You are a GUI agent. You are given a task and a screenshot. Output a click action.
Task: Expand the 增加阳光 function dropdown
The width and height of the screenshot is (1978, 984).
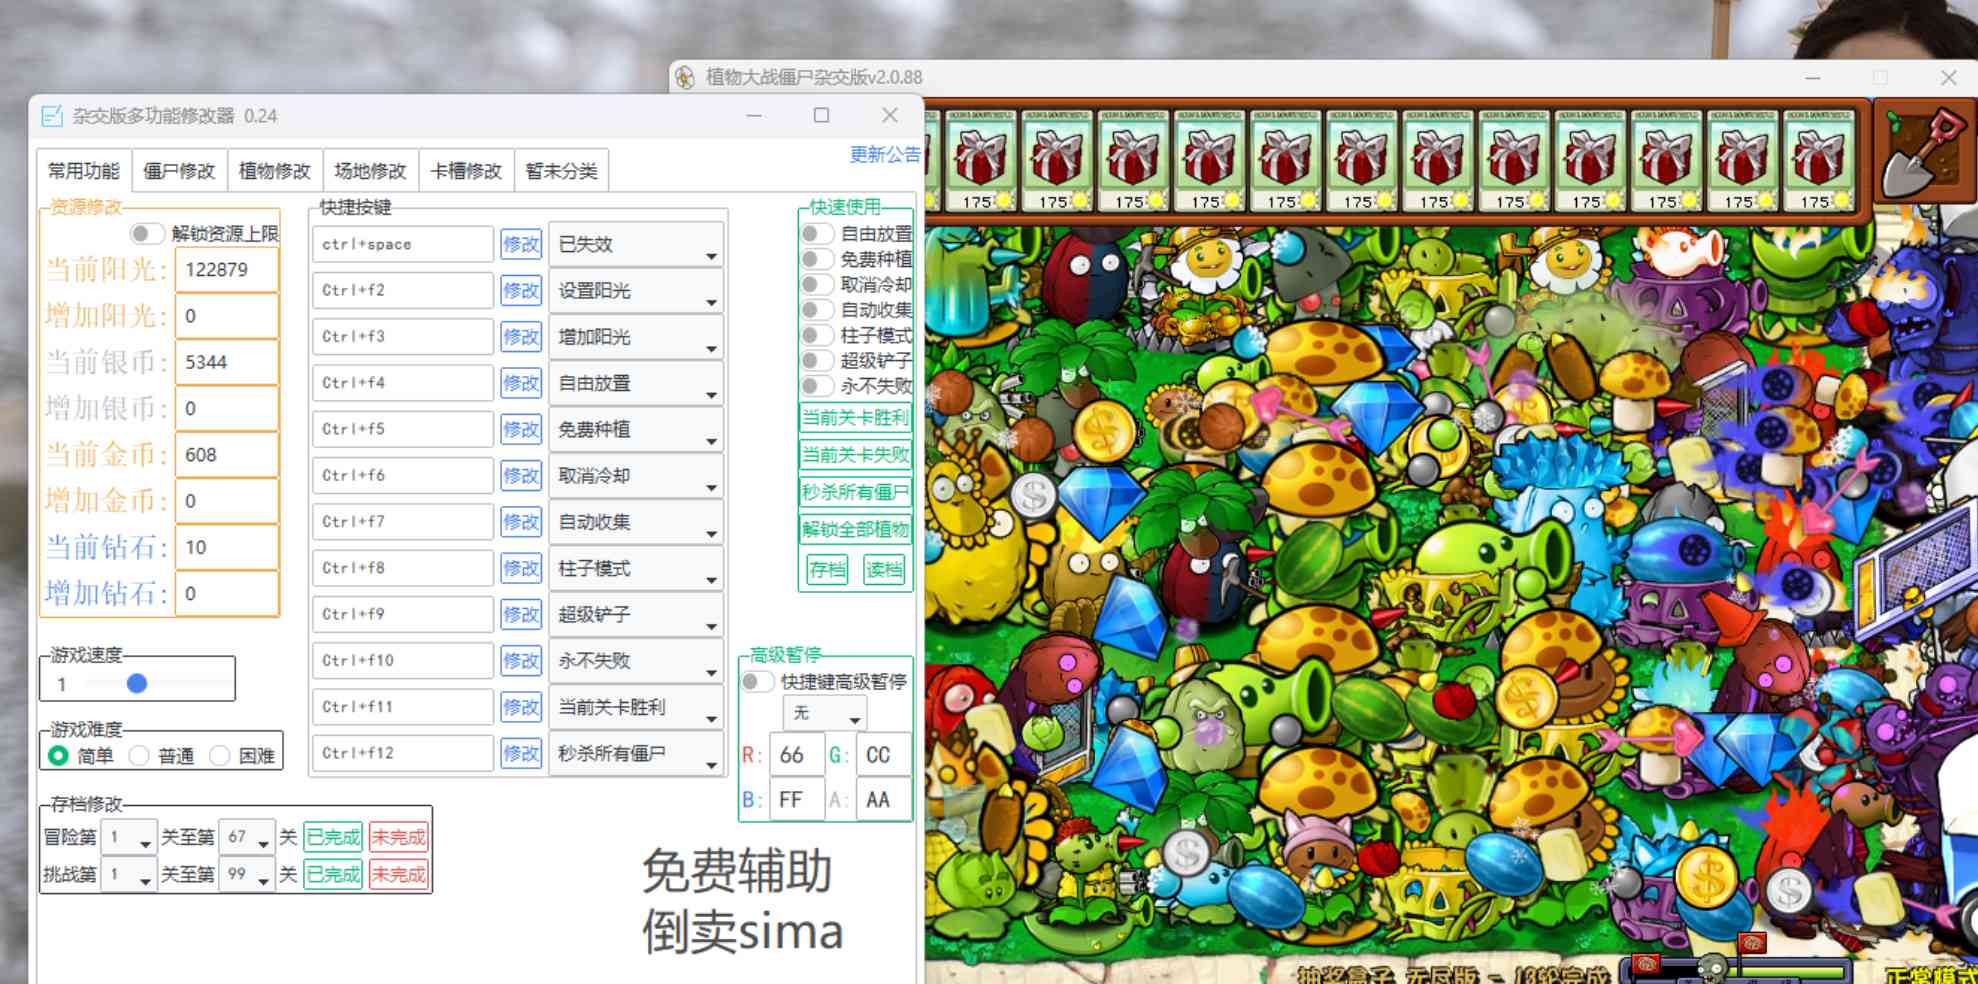pyautogui.click(x=636, y=337)
